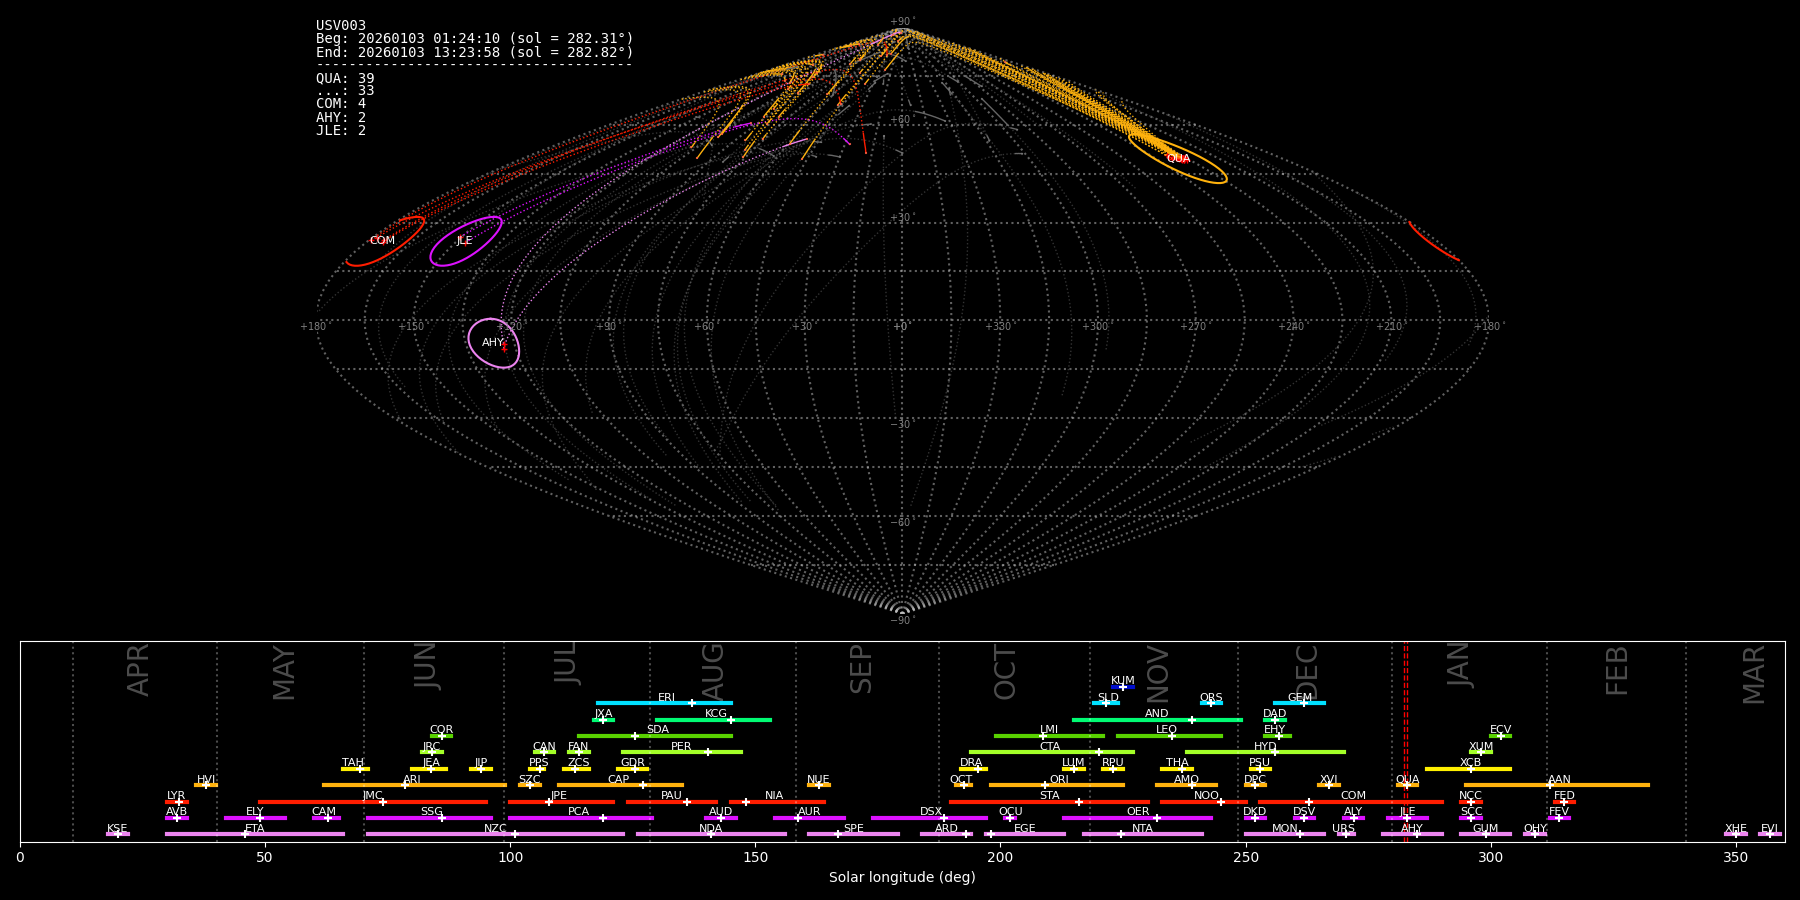Select the AHY radiant circle on sky map
1800x900 pixels.
coord(493,343)
